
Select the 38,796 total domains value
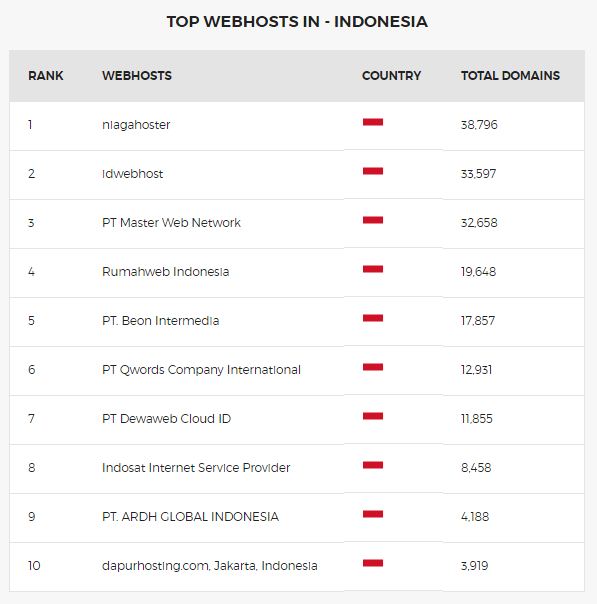pos(479,125)
